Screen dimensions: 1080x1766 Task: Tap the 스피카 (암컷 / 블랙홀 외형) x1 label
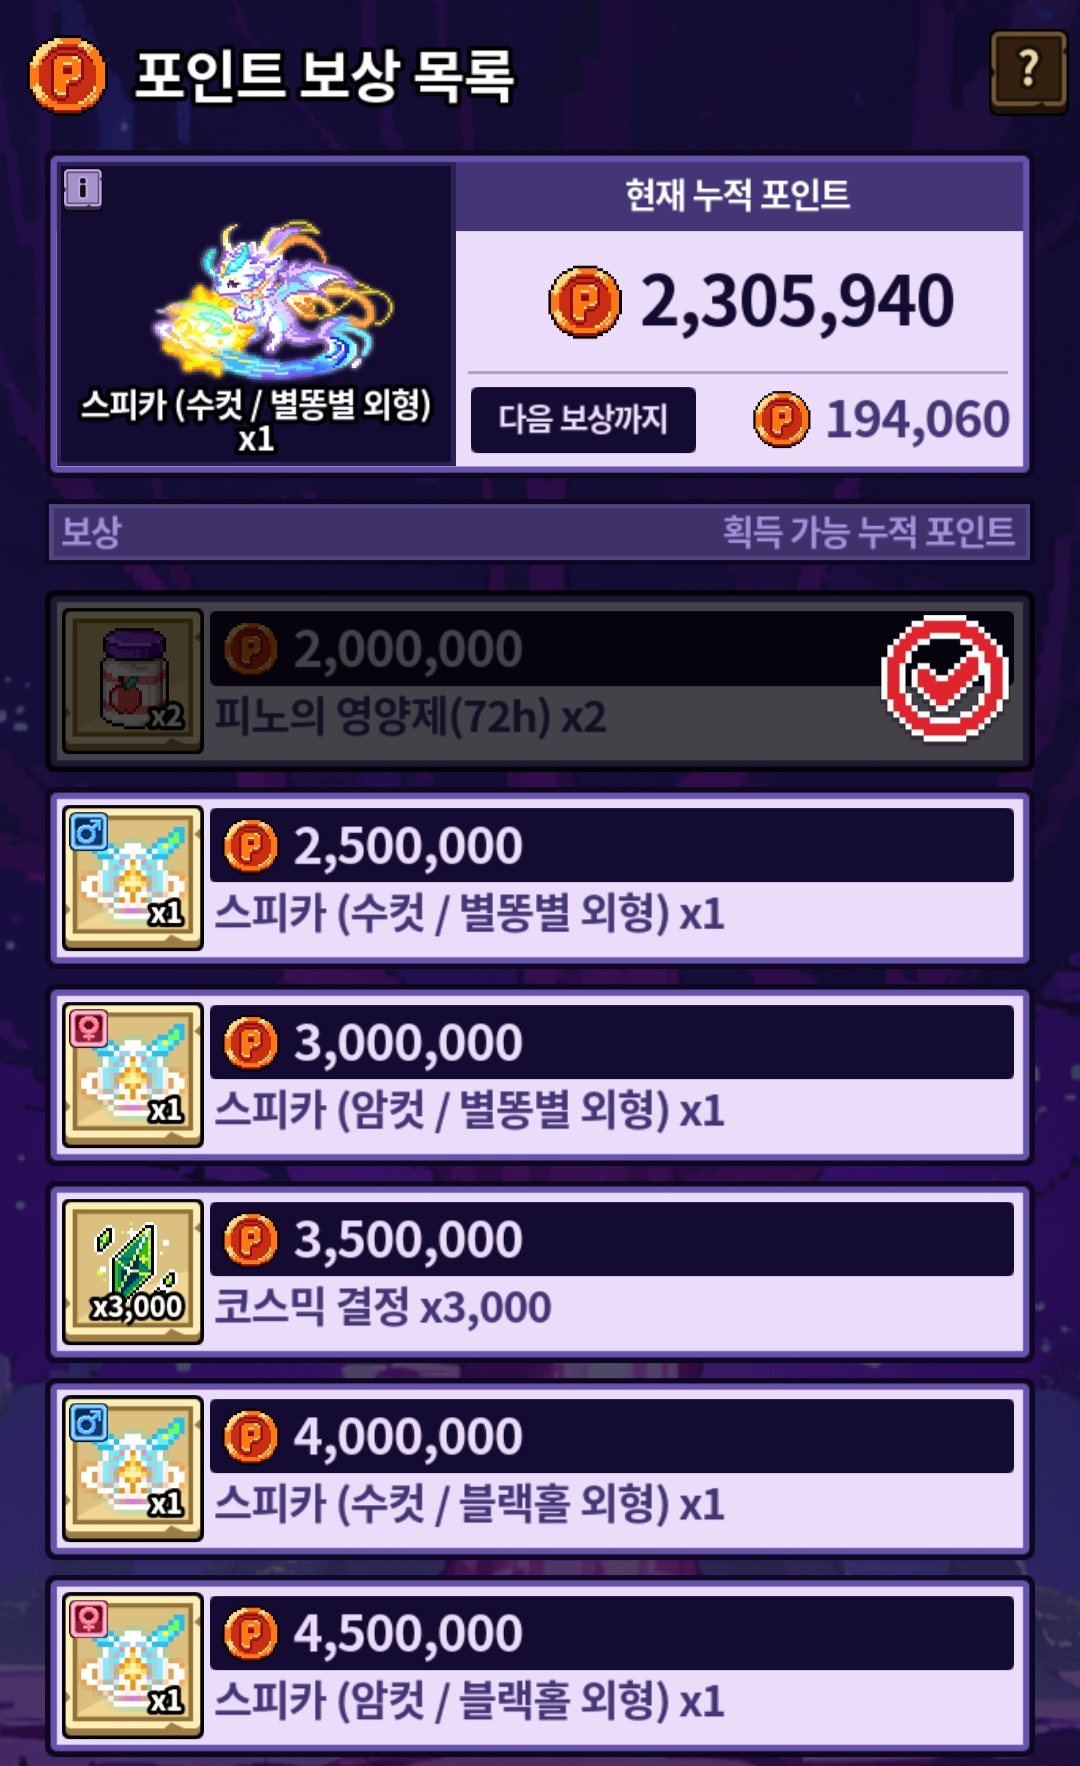pos(470,1701)
